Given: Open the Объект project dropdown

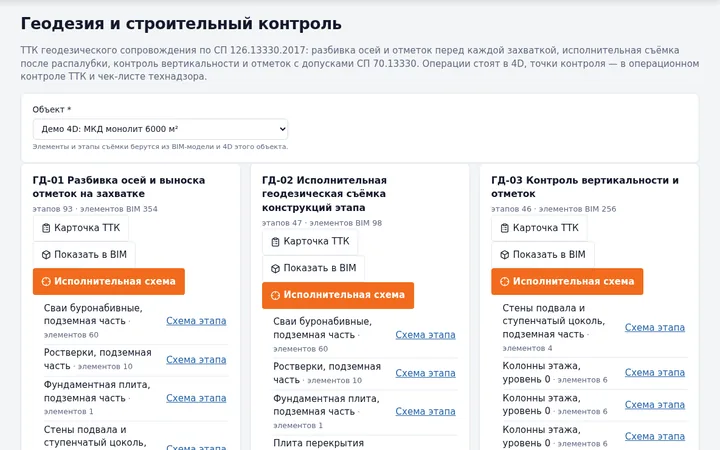Looking at the screenshot, I should [160, 129].
